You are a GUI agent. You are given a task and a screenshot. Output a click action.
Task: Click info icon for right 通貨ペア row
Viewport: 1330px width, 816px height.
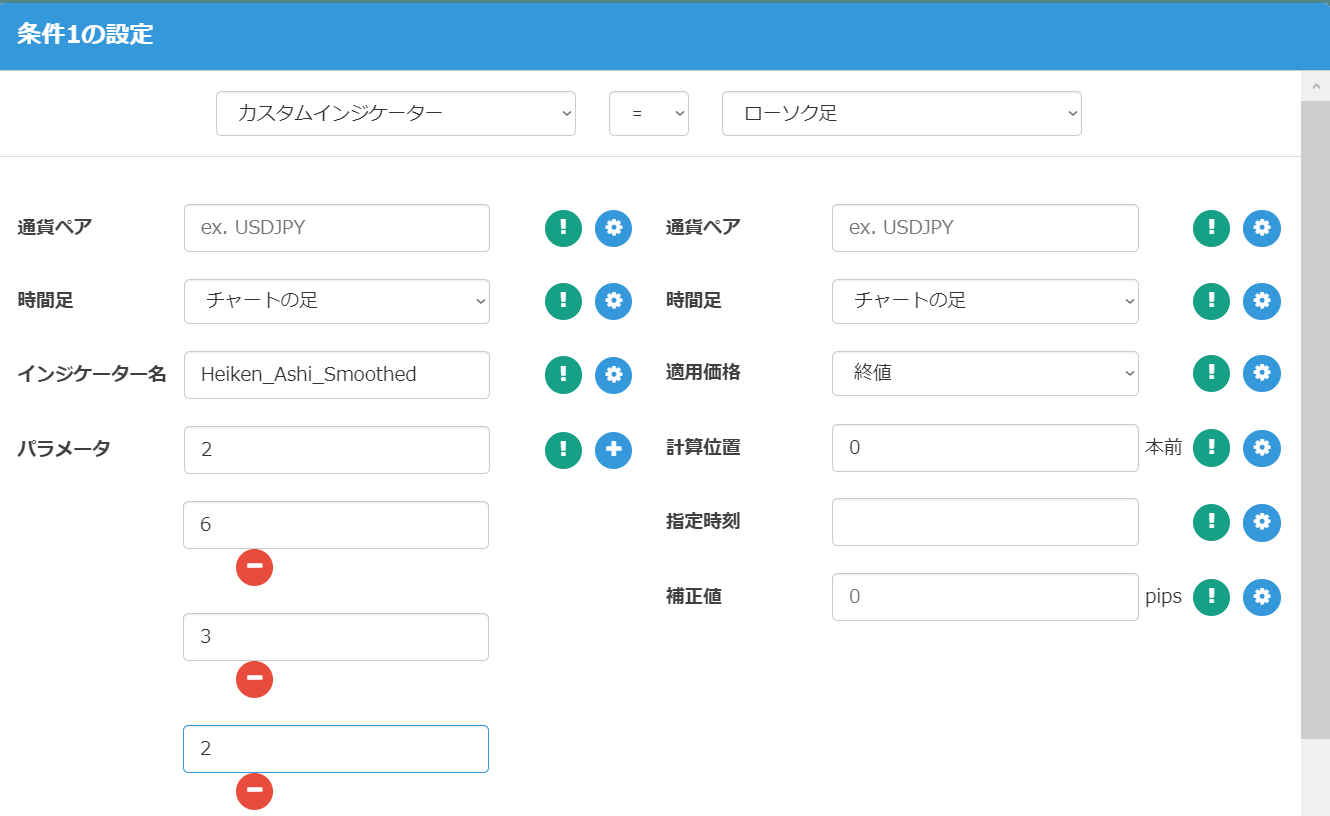coord(1211,228)
